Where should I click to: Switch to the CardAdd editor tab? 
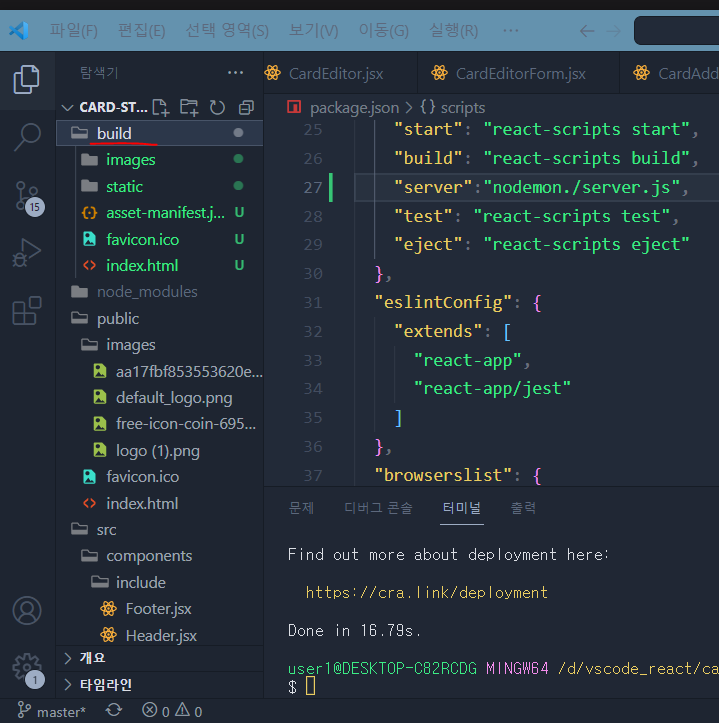click(670, 73)
